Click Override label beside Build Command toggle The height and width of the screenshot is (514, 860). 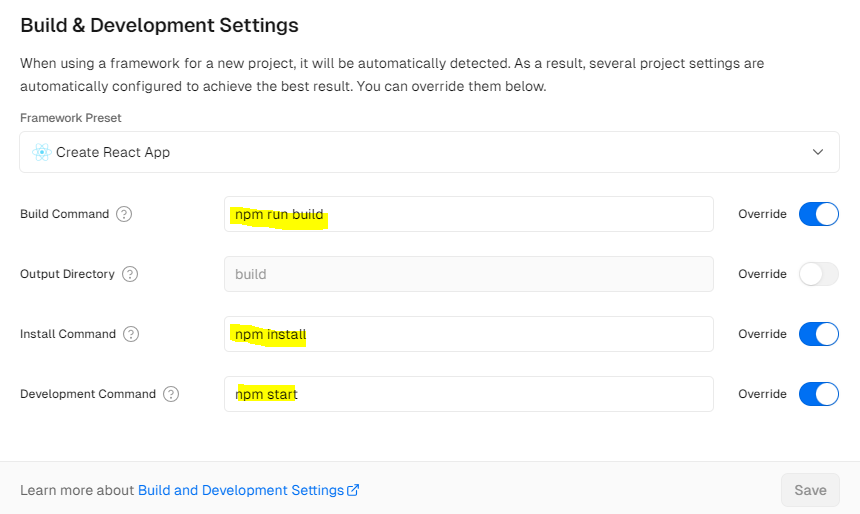click(762, 214)
